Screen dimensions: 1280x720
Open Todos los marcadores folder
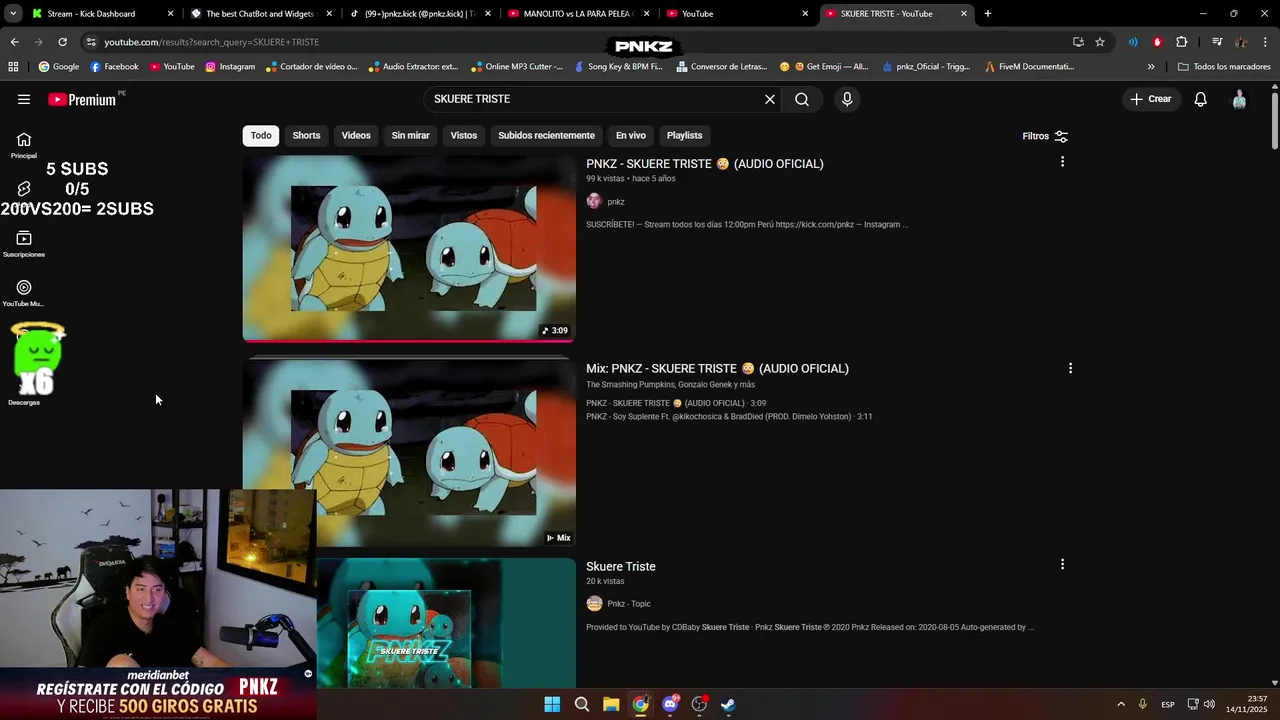(1224, 67)
